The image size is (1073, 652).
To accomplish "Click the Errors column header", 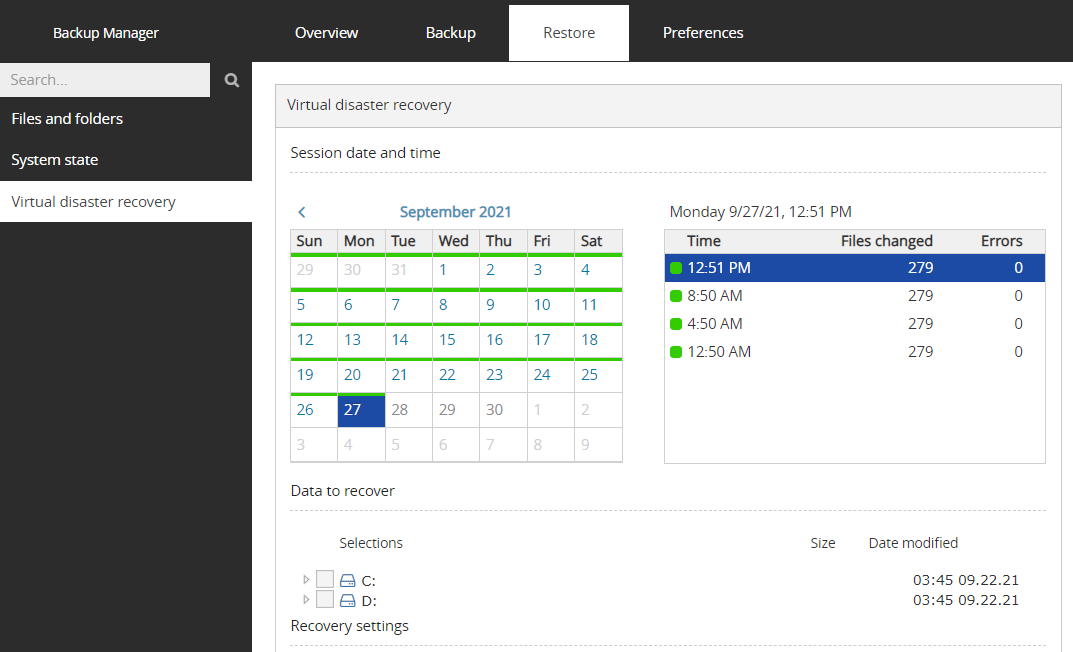I will point(1001,241).
